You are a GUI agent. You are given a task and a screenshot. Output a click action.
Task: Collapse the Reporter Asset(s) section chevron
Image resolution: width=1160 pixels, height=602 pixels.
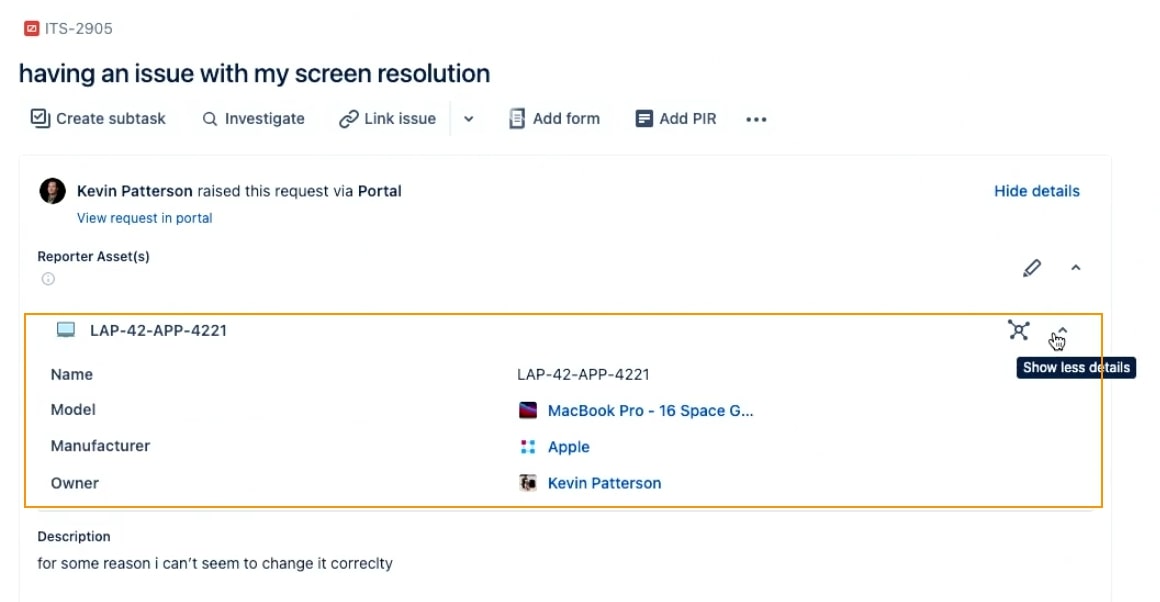(1076, 268)
